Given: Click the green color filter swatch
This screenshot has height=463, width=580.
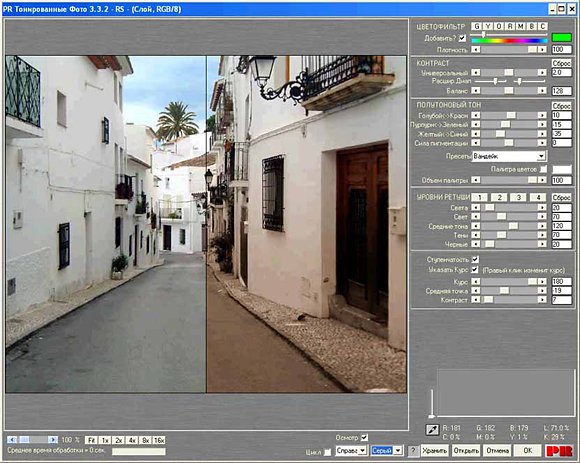Looking at the screenshot, I should 562,38.
